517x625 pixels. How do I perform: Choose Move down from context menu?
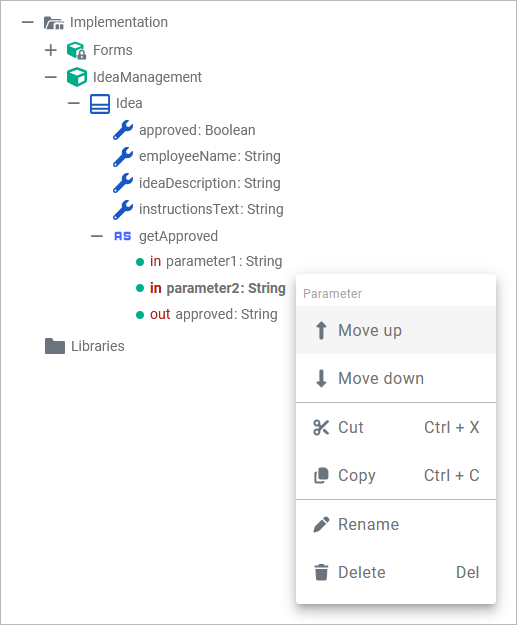pyautogui.click(x=396, y=378)
